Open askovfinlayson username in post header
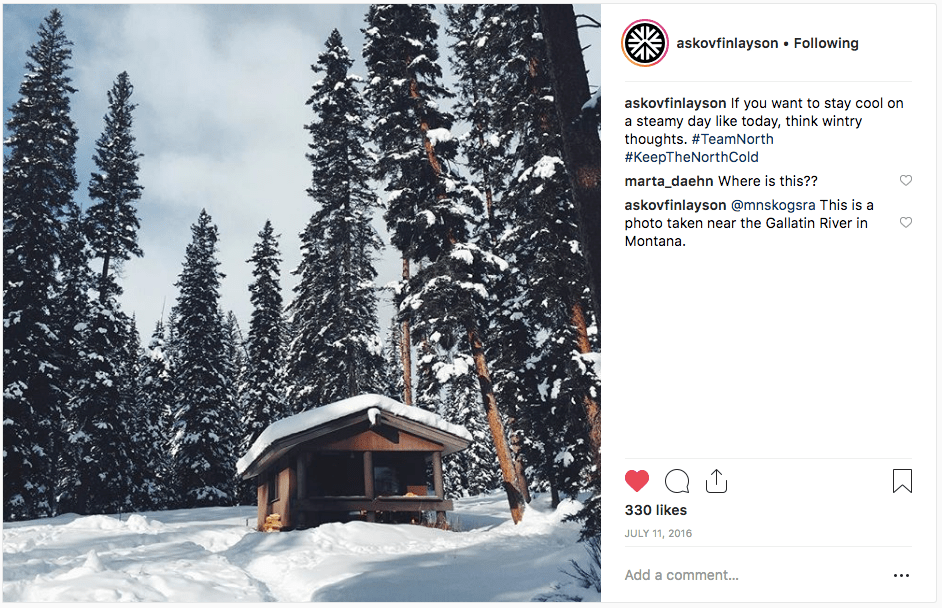The width and height of the screenshot is (942, 608). 727,43
